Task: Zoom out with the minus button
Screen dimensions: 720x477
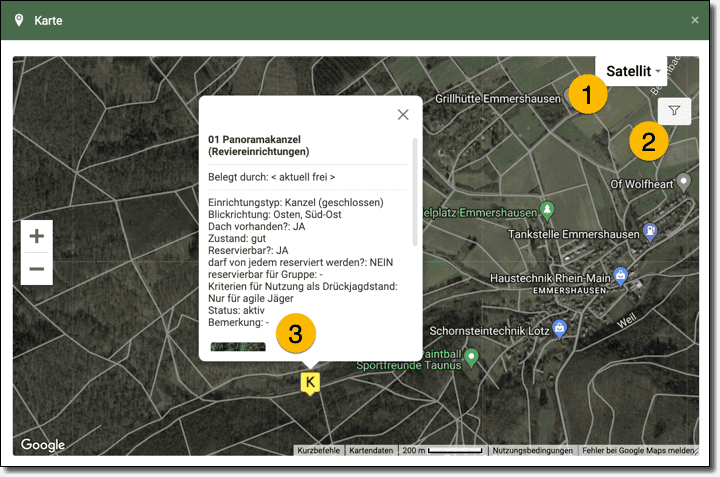Action: (x=37, y=269)
